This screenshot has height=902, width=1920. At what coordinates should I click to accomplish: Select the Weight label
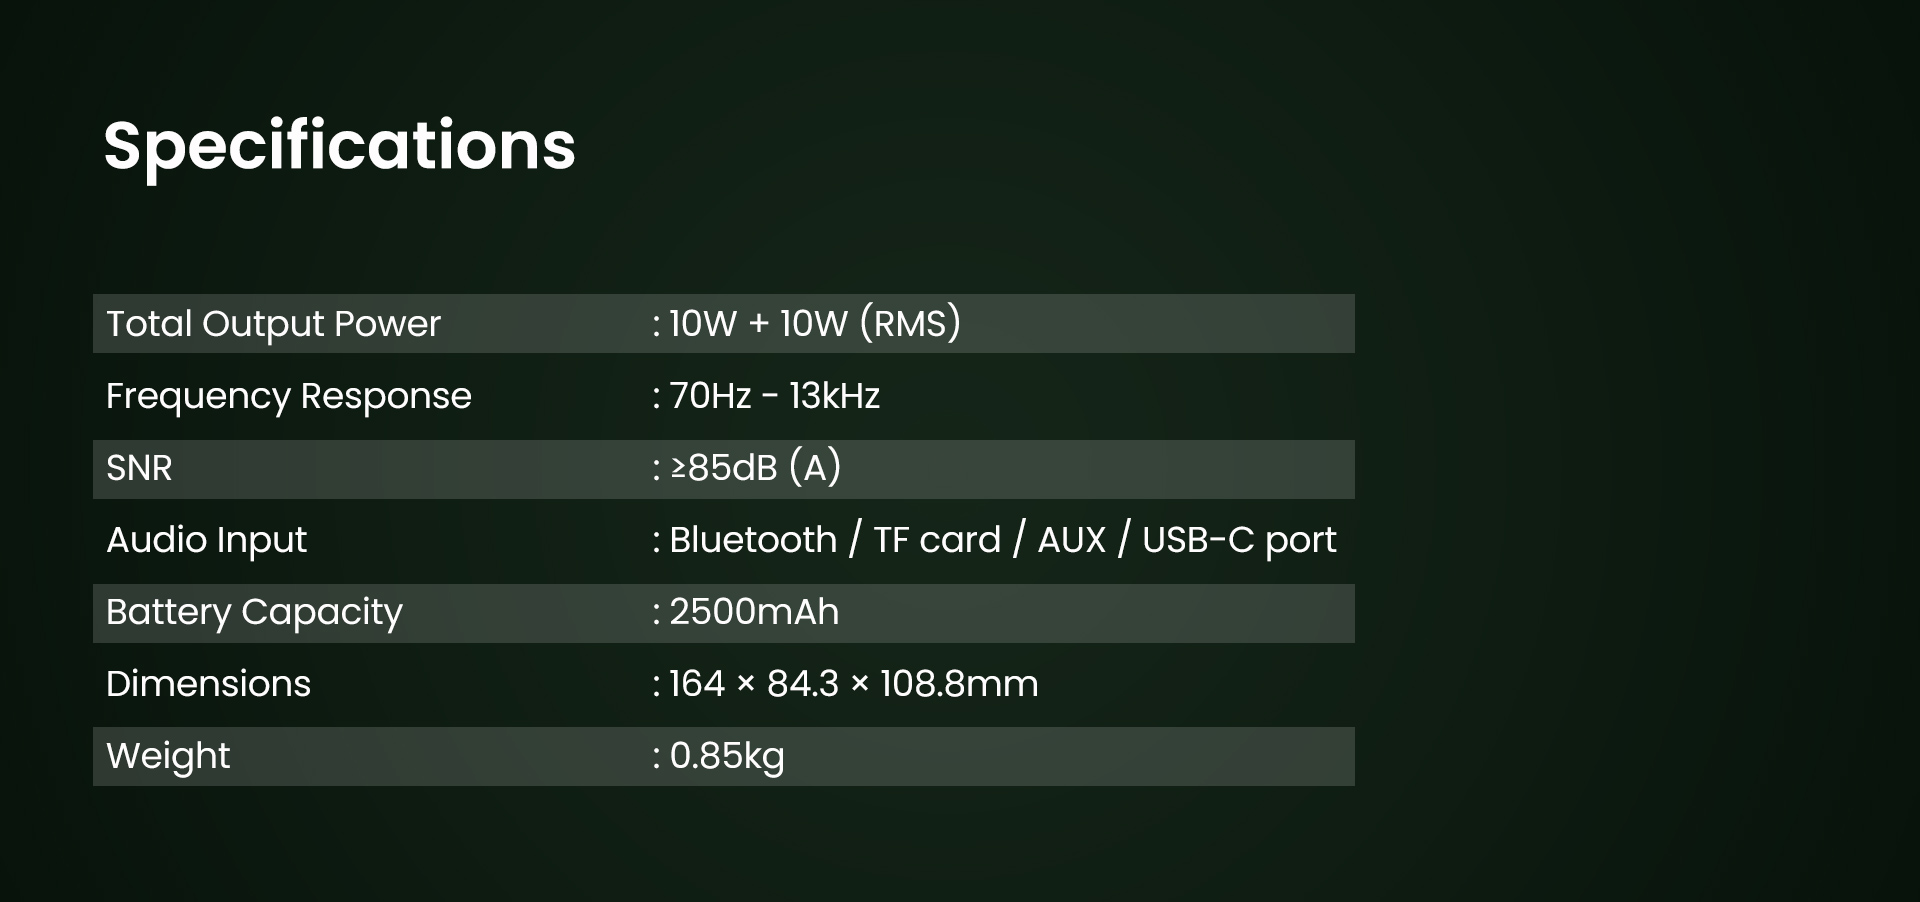(x=168, y=756)
